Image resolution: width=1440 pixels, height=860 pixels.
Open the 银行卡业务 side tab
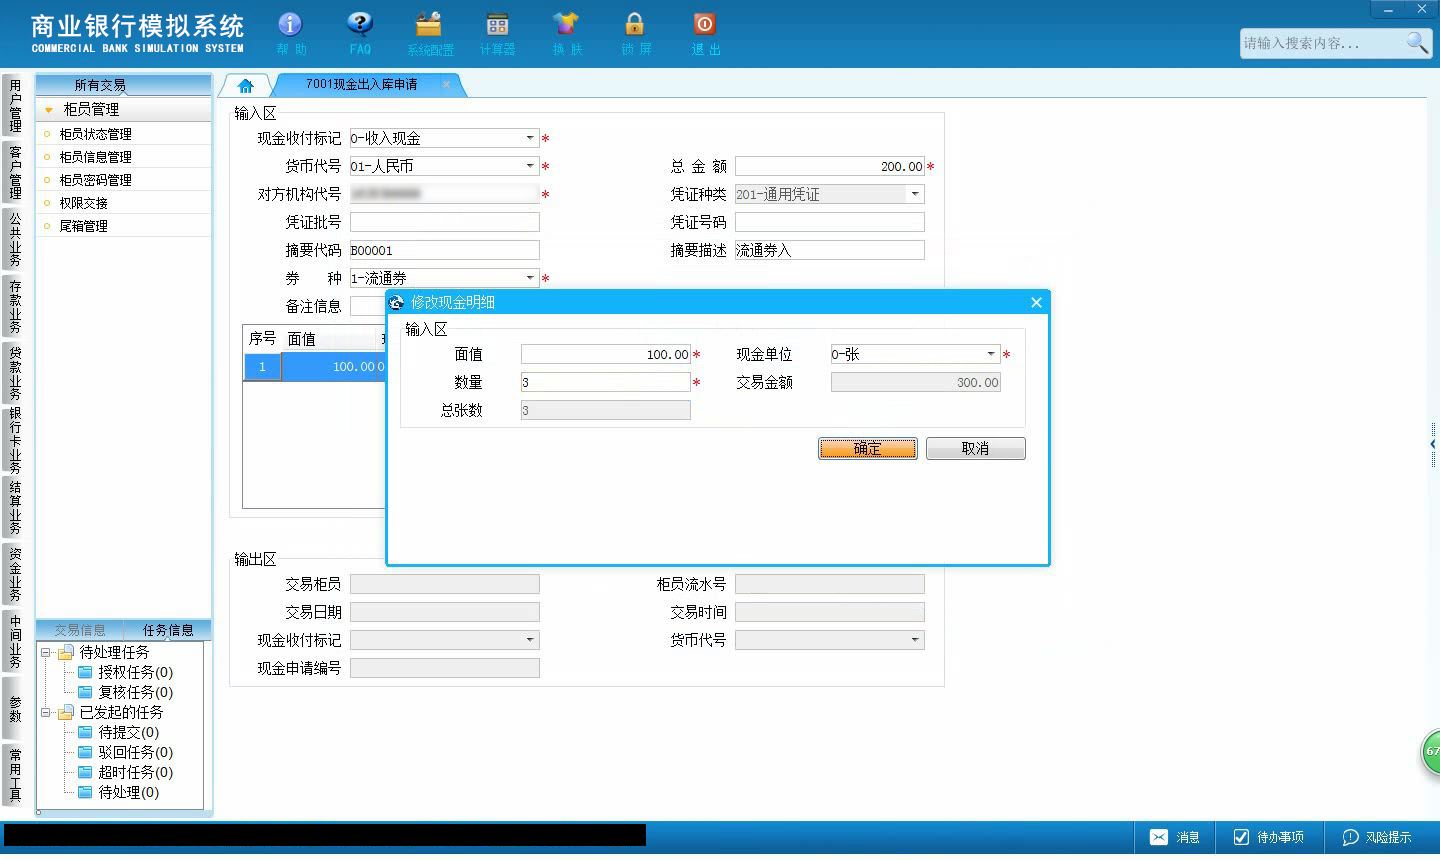(x=14, y=440)
